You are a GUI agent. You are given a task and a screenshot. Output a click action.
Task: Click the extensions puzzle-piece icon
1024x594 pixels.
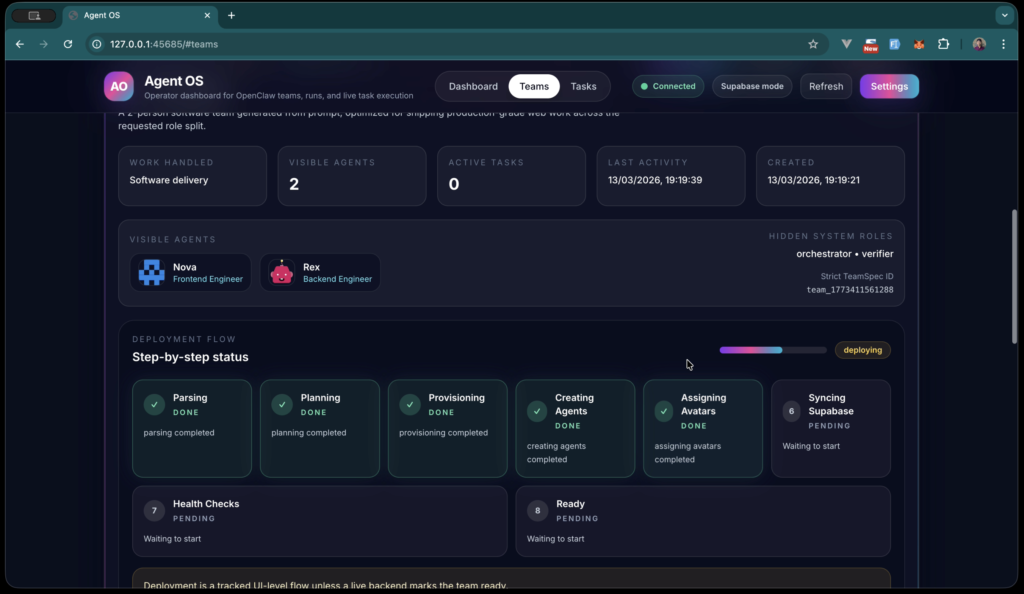click(x=943, y=44)
